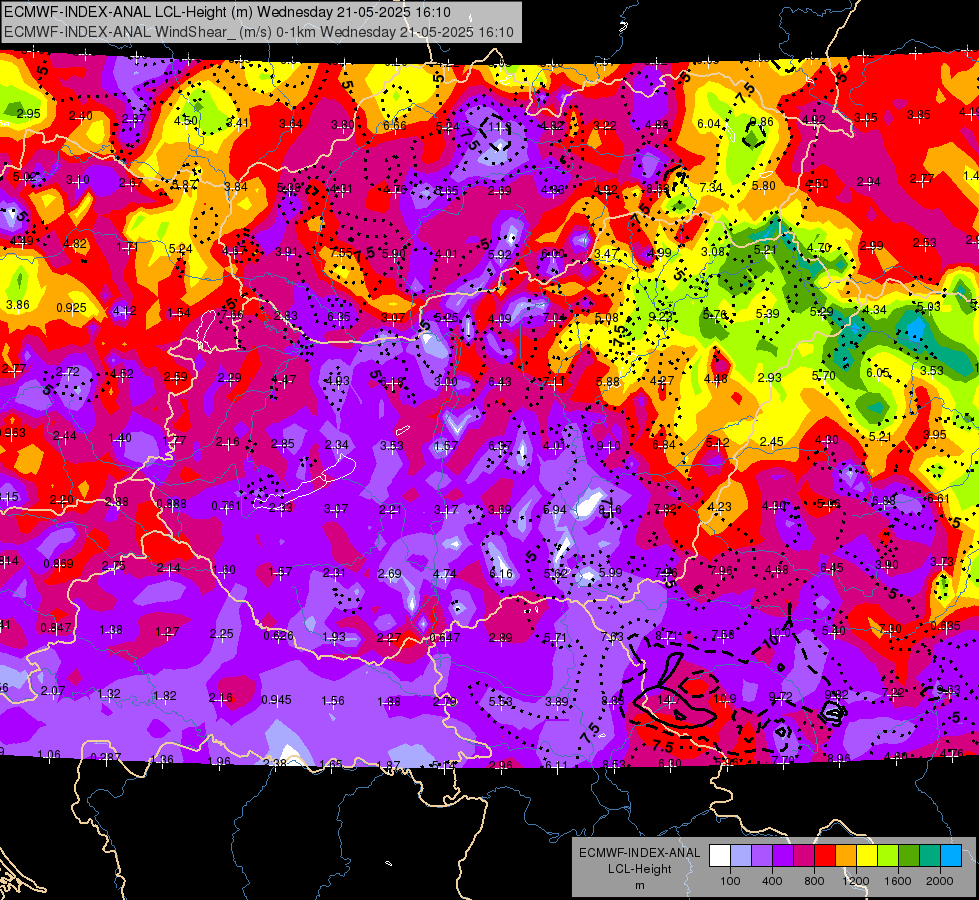Select the yellow legend swatch

click(867, 856)
